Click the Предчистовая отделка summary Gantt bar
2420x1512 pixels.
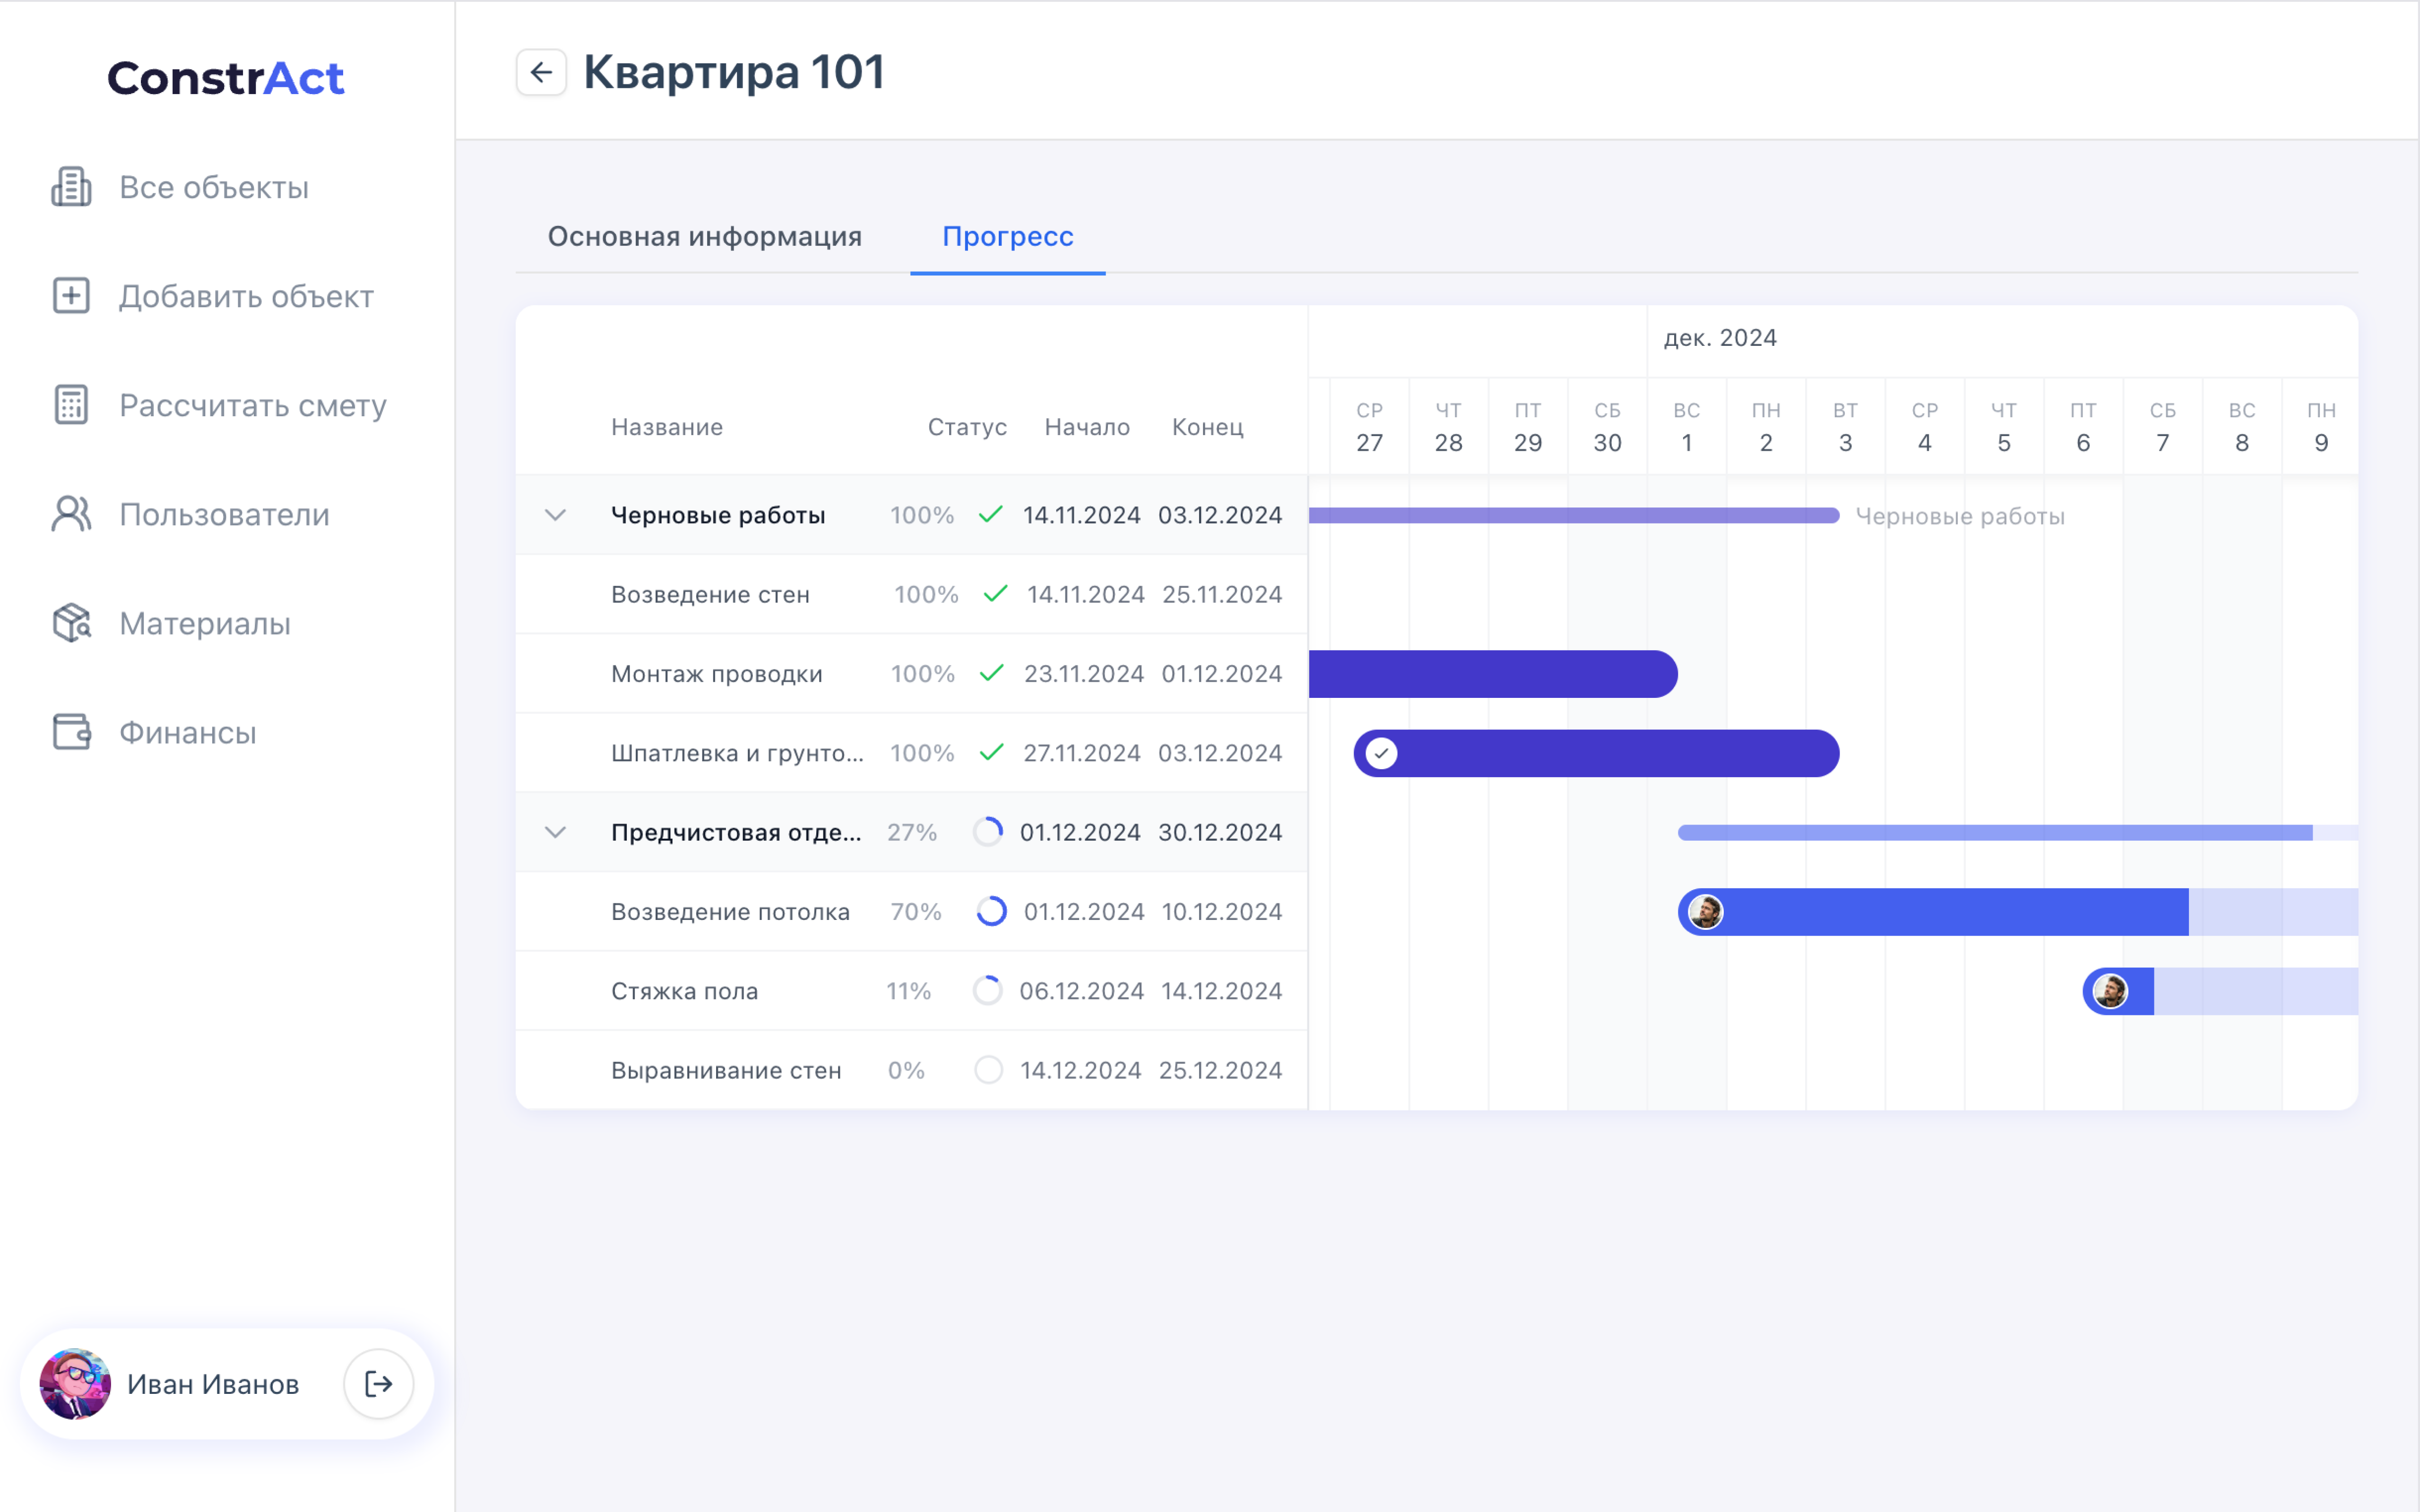[x=2018, y=832]
